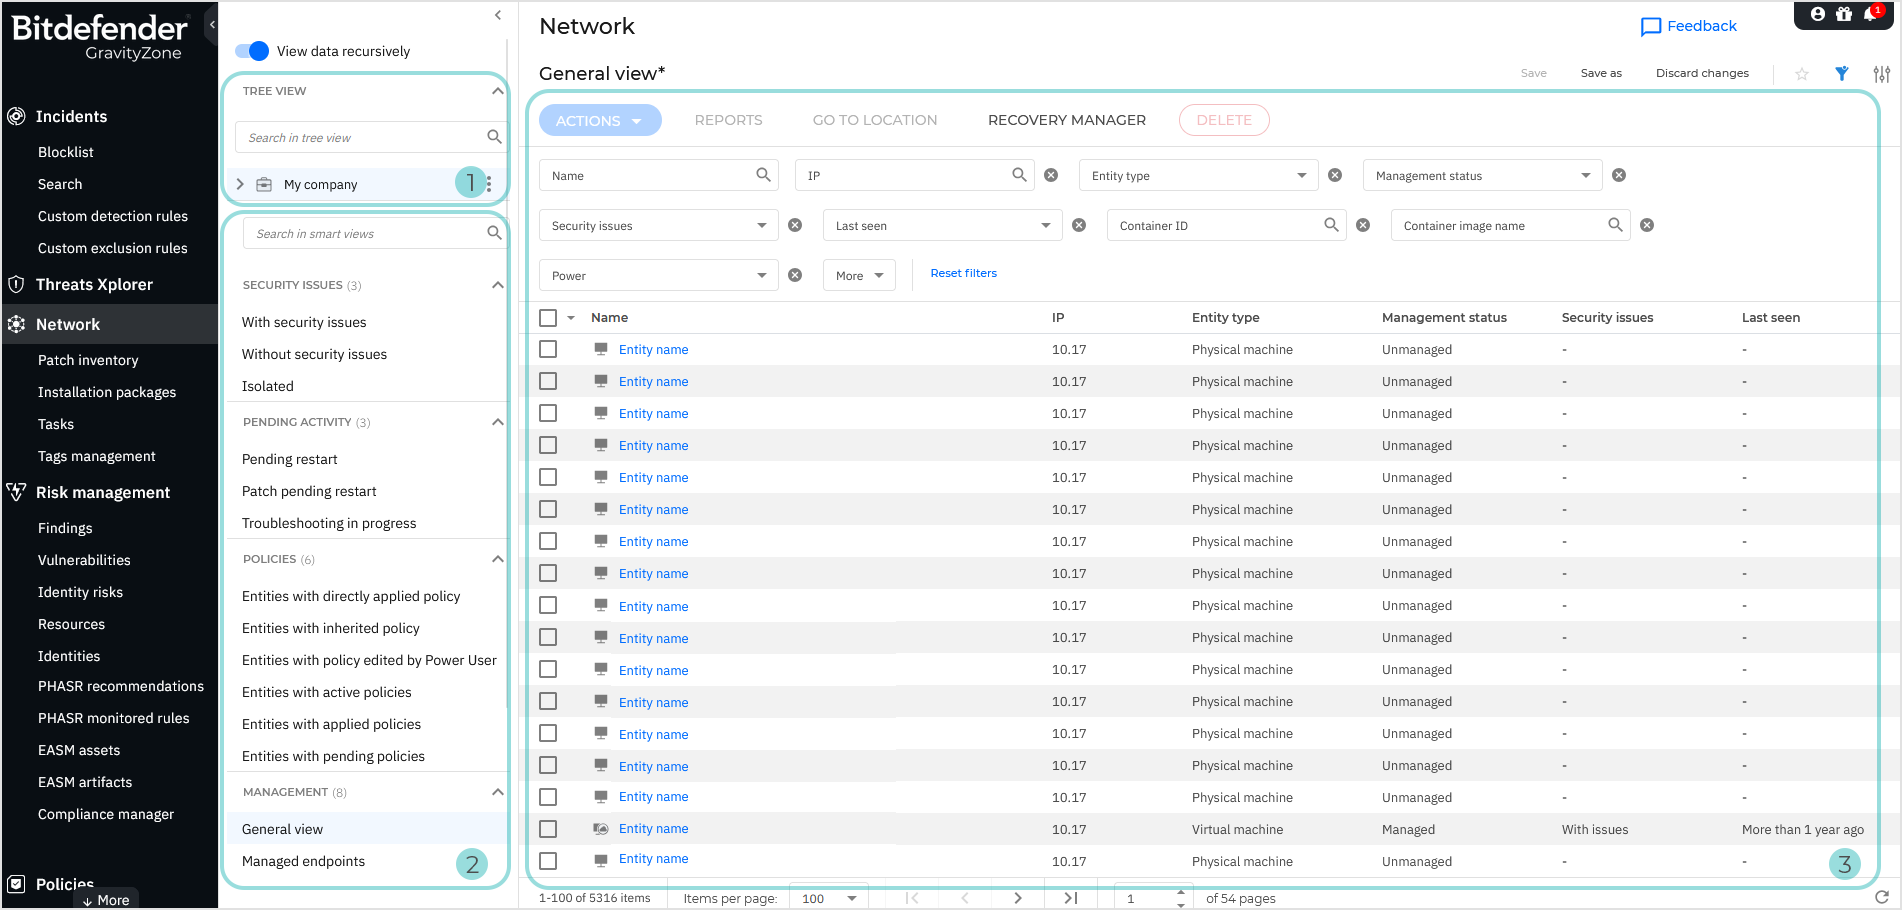Check the checkbox on the Virtual machine row

click(548, 828)
